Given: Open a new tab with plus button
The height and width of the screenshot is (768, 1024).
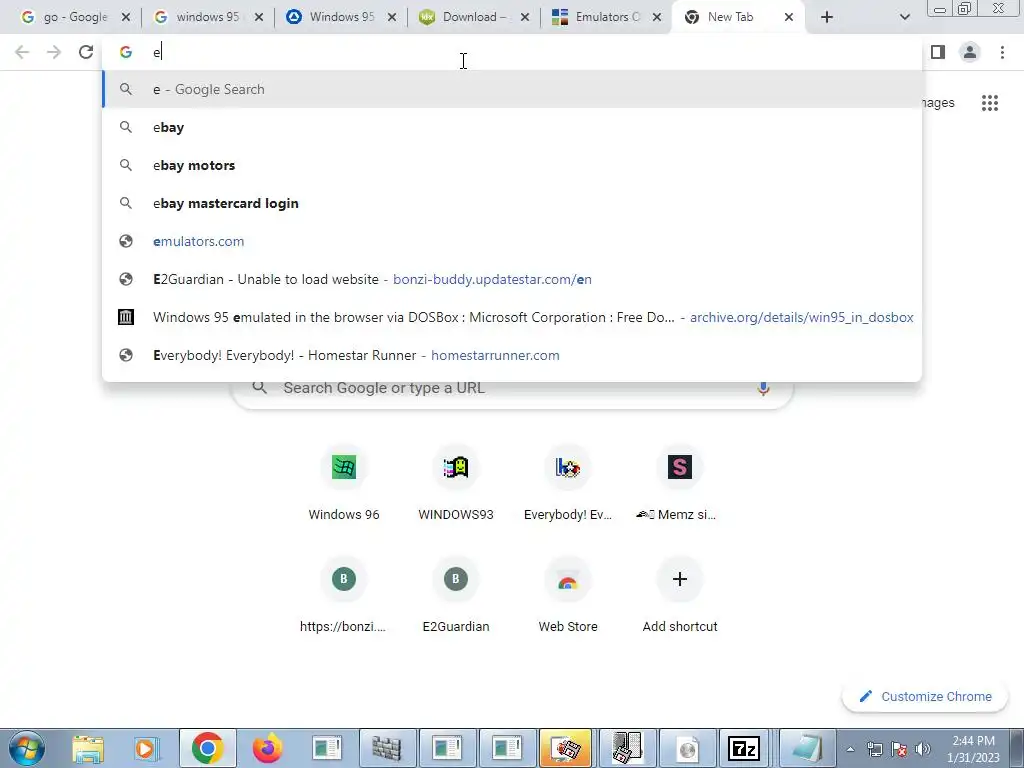Looking at the screenshot, I should coord(827,17).
